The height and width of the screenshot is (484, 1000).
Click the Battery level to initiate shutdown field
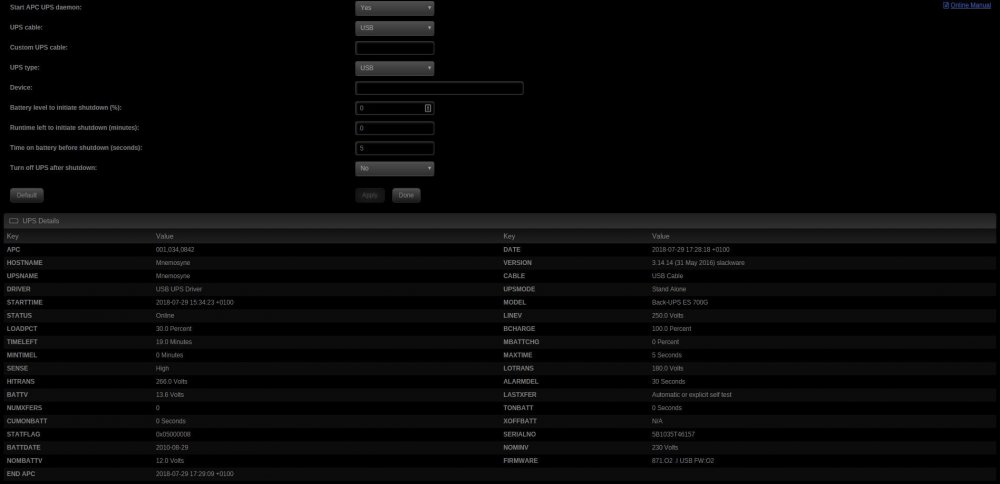click(395, 108)
